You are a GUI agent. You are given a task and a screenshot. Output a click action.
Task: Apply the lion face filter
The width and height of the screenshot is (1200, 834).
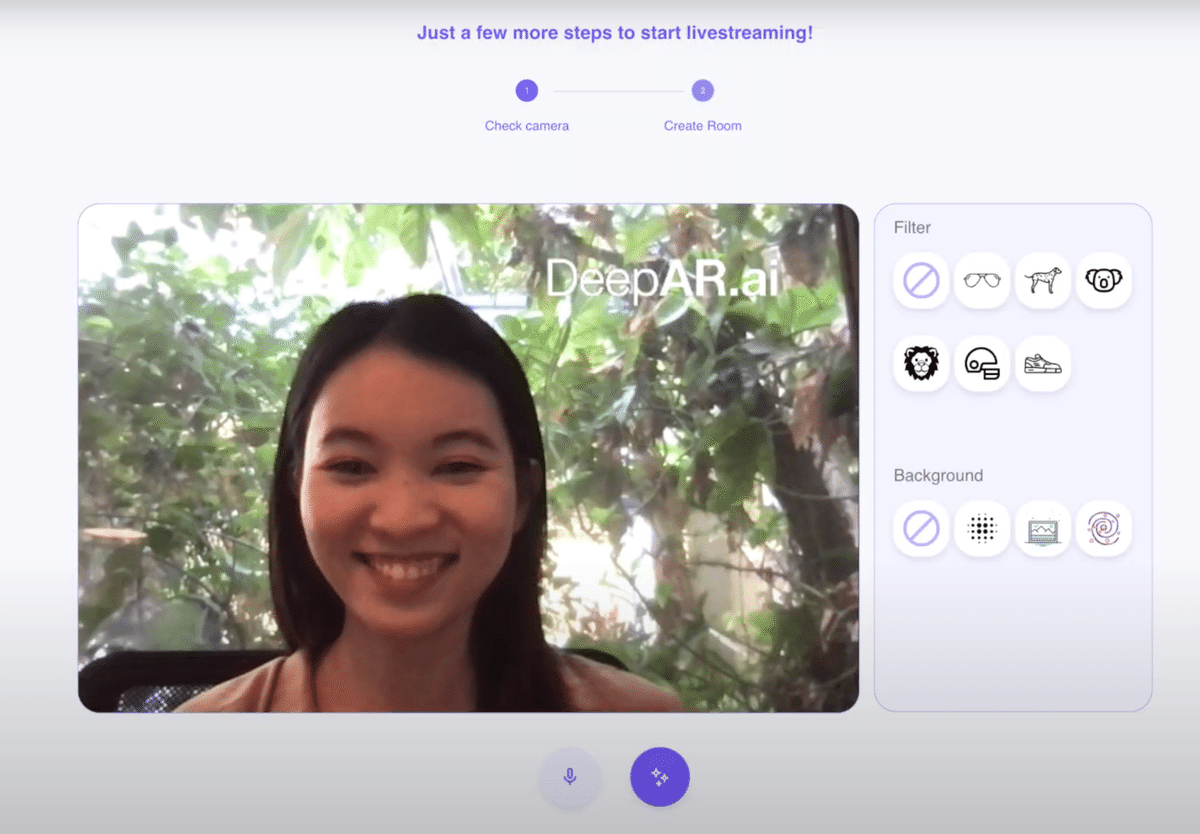coord(921,364)
